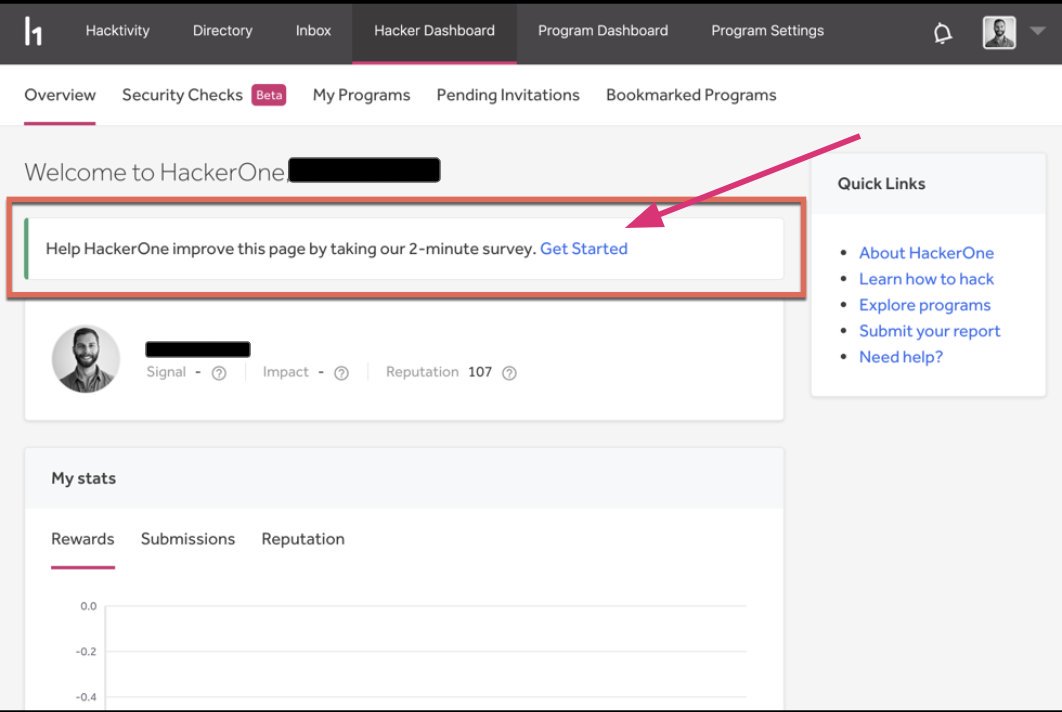Screen dimensions: 1062x712
Task: Open the Impact help question-mark icon
Action: coord(341,373)
